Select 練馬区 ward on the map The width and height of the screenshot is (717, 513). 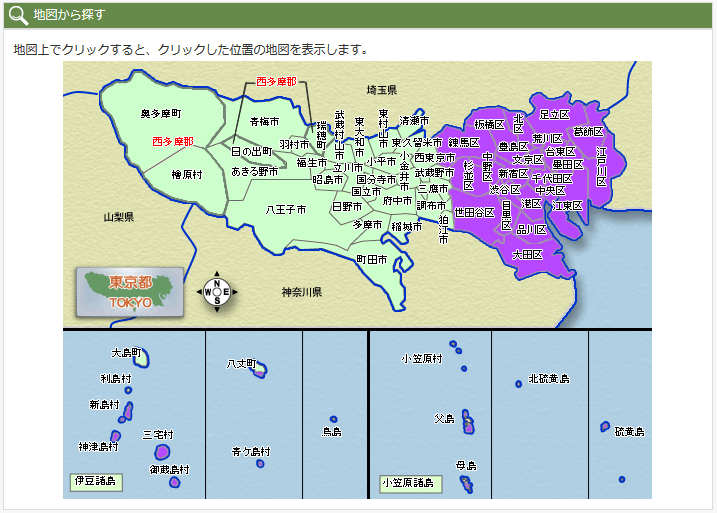point(464,142)
